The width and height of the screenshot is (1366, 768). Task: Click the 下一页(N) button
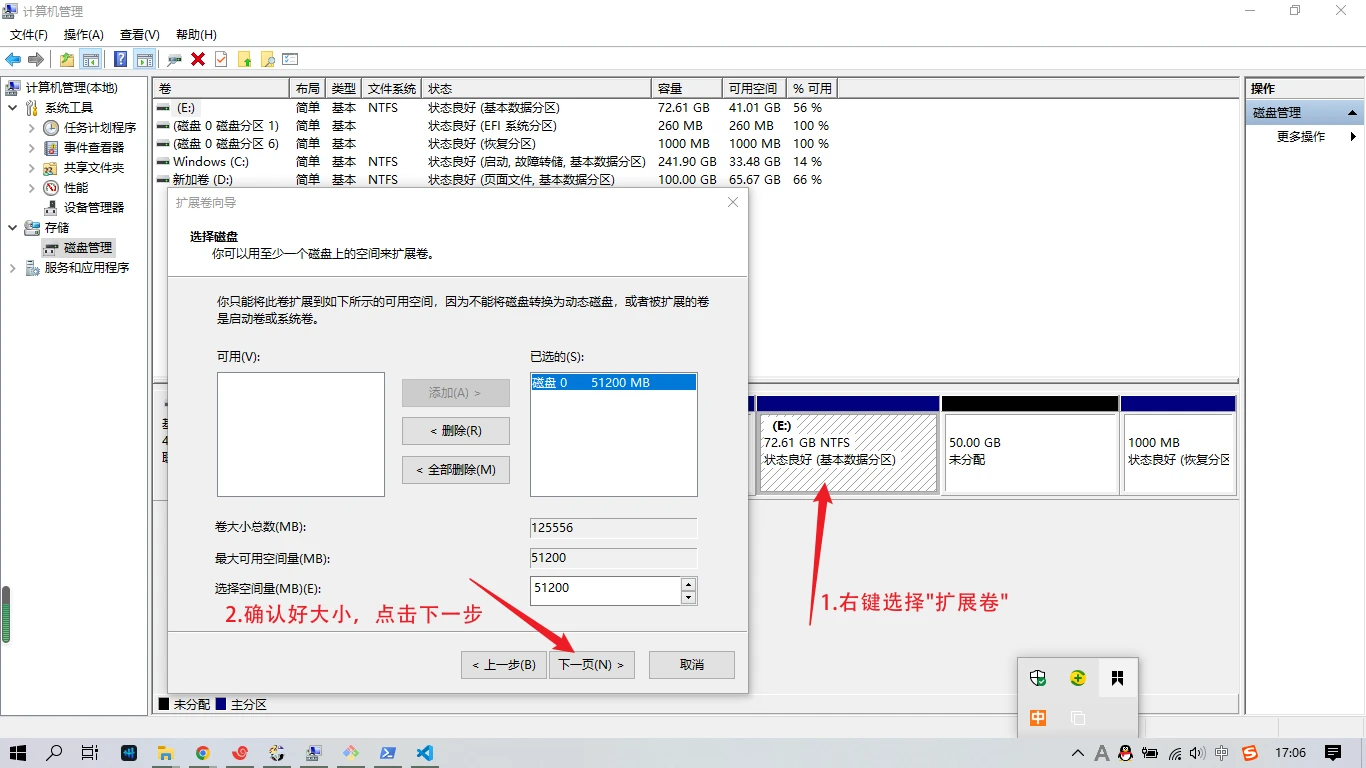(591, 665)
